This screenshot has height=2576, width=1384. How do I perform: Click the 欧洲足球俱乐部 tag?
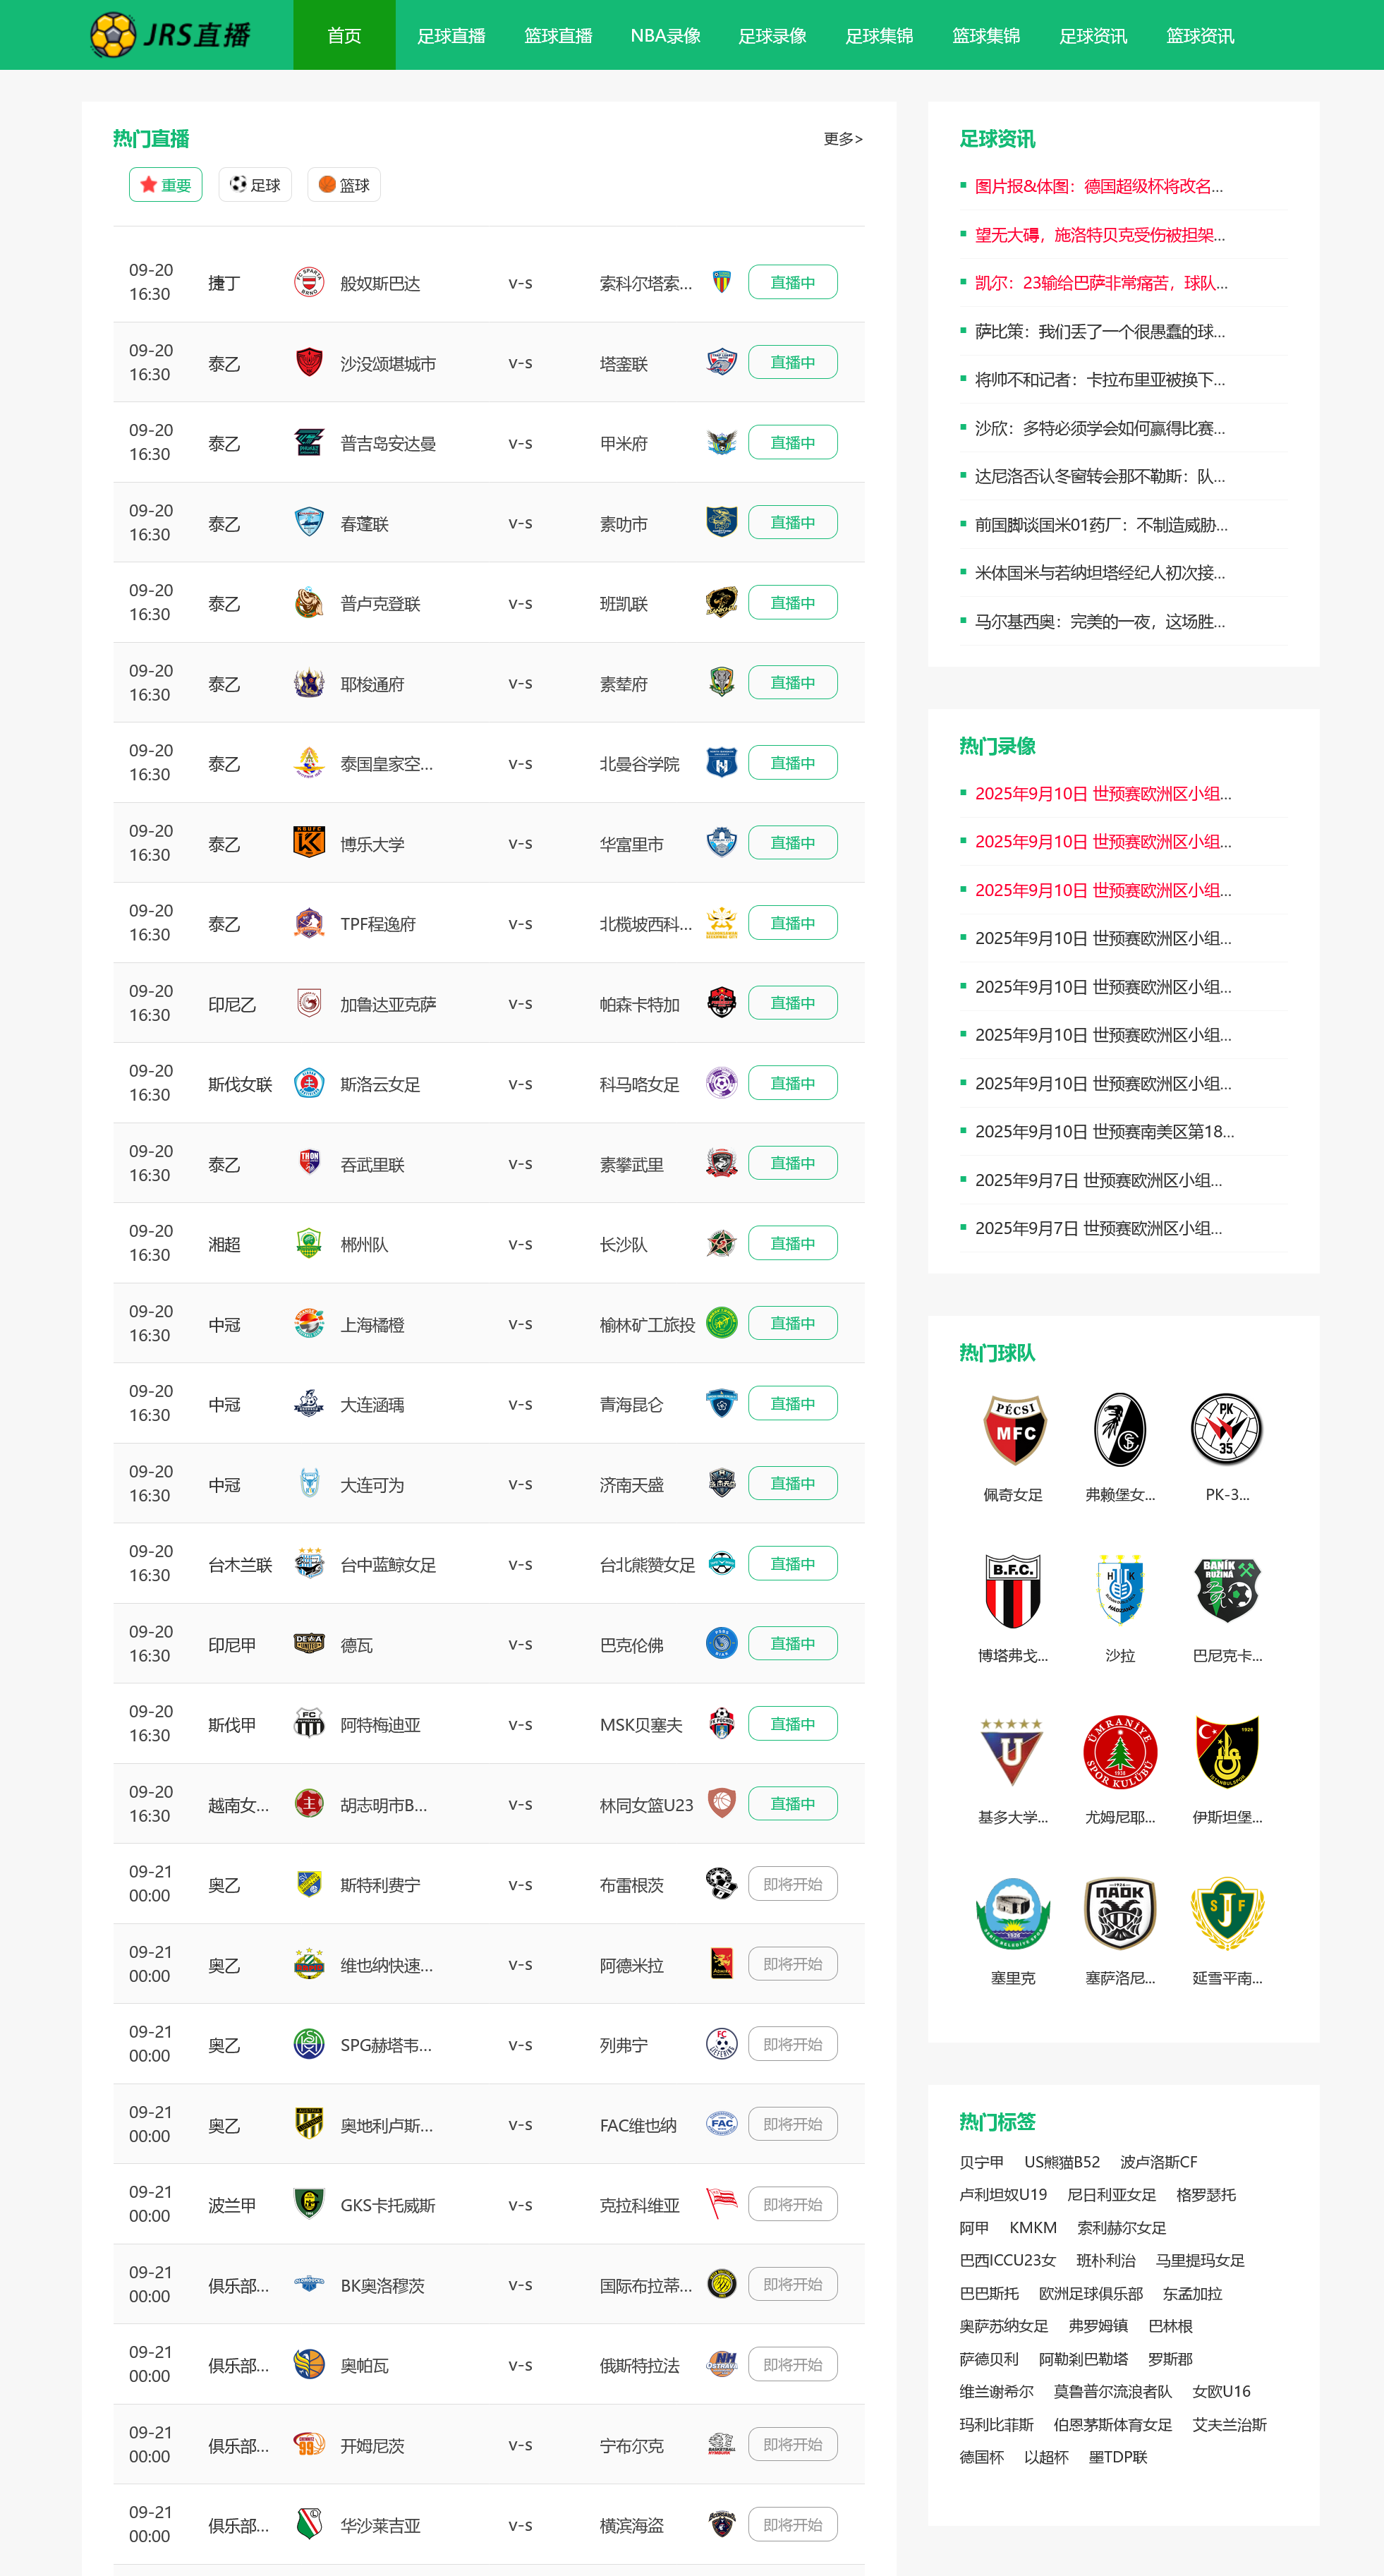pyautogui.click(x=1091, y=2293)
